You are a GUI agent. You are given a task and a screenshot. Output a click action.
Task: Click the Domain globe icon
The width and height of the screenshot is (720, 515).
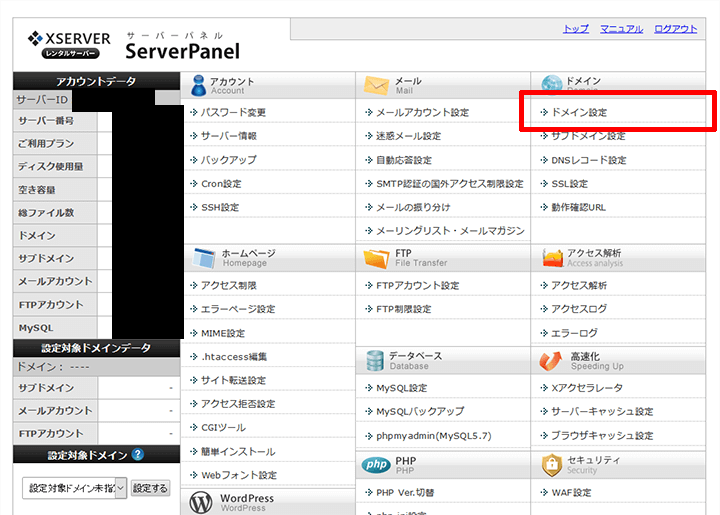point(551,83)
